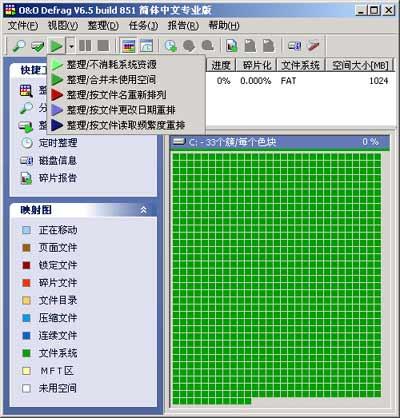The width and height of the screenshot is (400, 418).
Task: Click the drive information toolbar icon
Action: point(295,46)
